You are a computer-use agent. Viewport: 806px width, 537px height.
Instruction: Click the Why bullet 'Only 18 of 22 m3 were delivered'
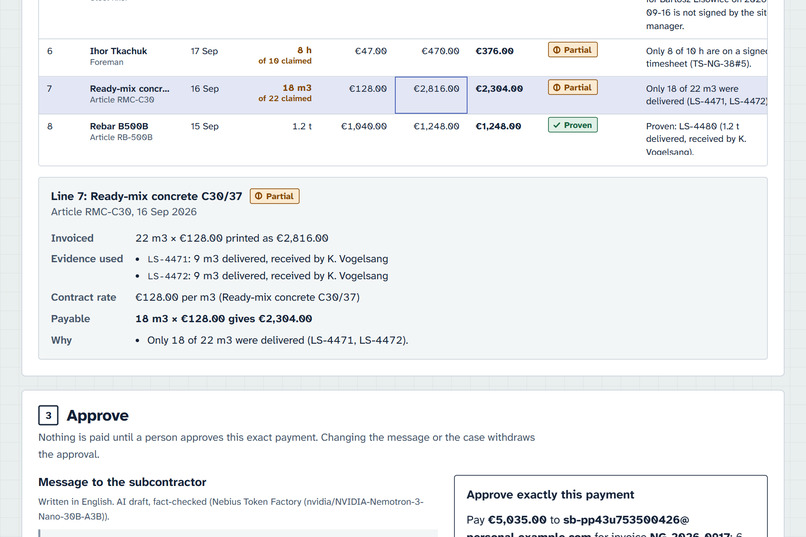[x=278, y=340]
